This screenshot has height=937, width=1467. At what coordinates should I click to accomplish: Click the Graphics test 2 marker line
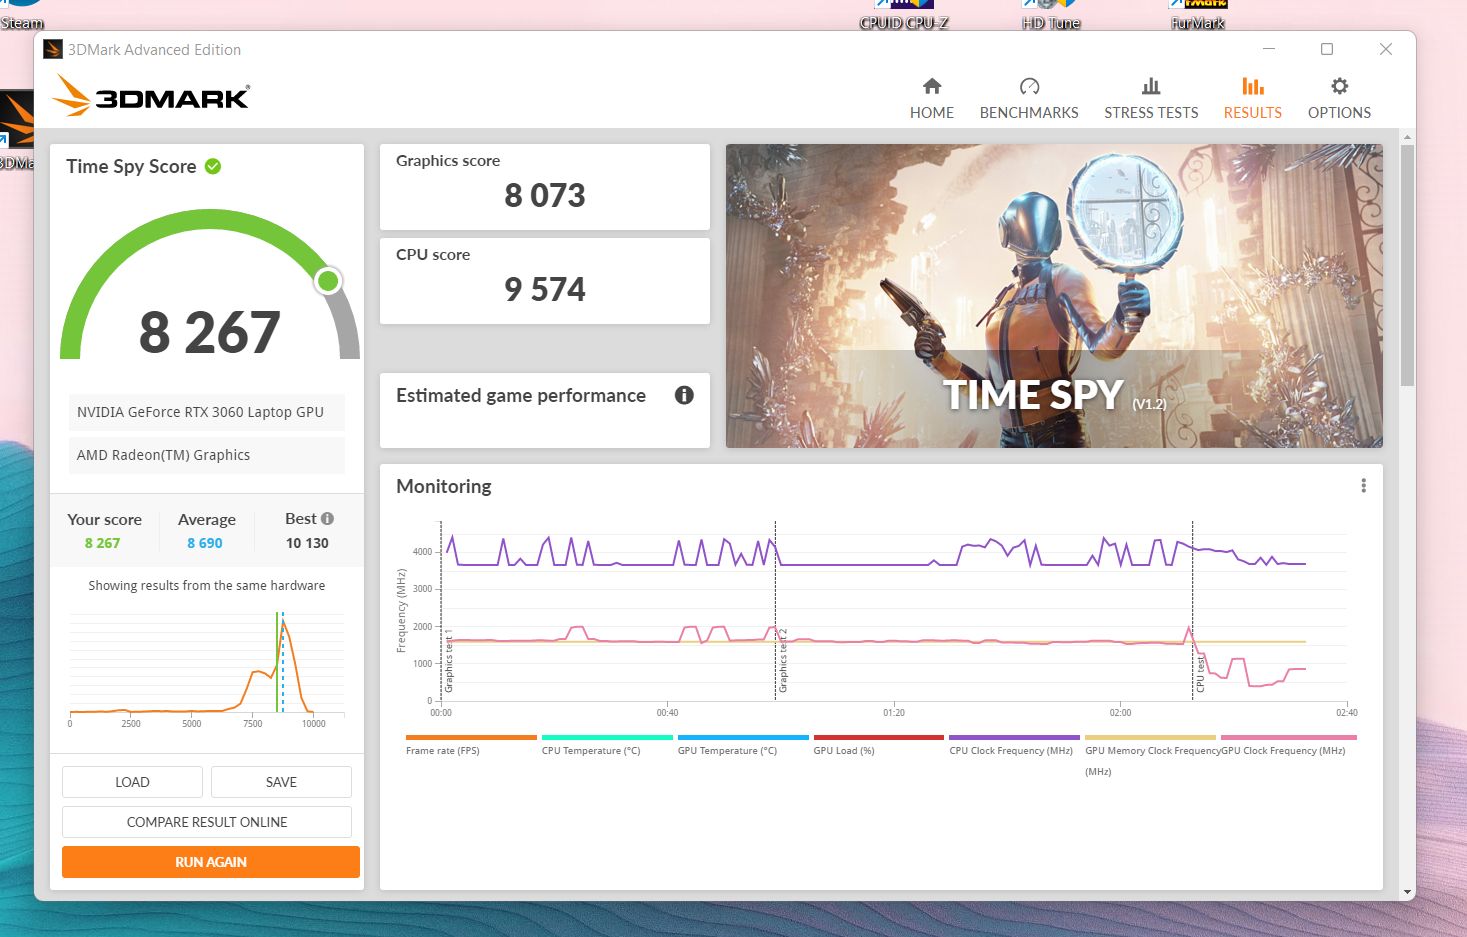775,610
